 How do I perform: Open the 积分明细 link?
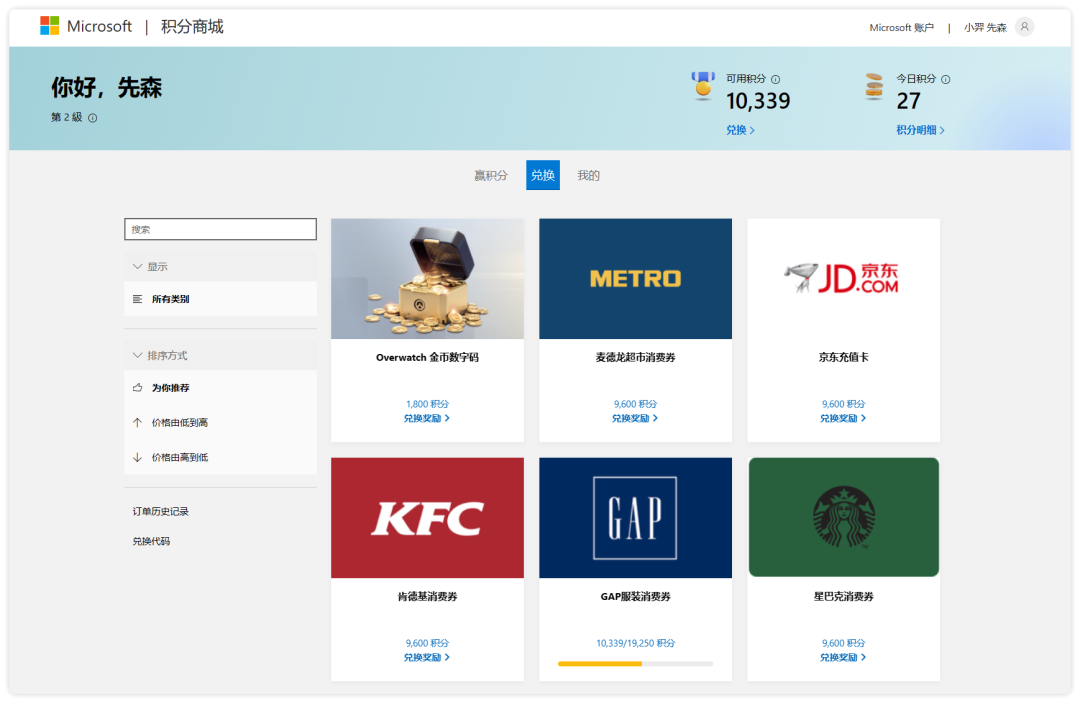point(920,130)
